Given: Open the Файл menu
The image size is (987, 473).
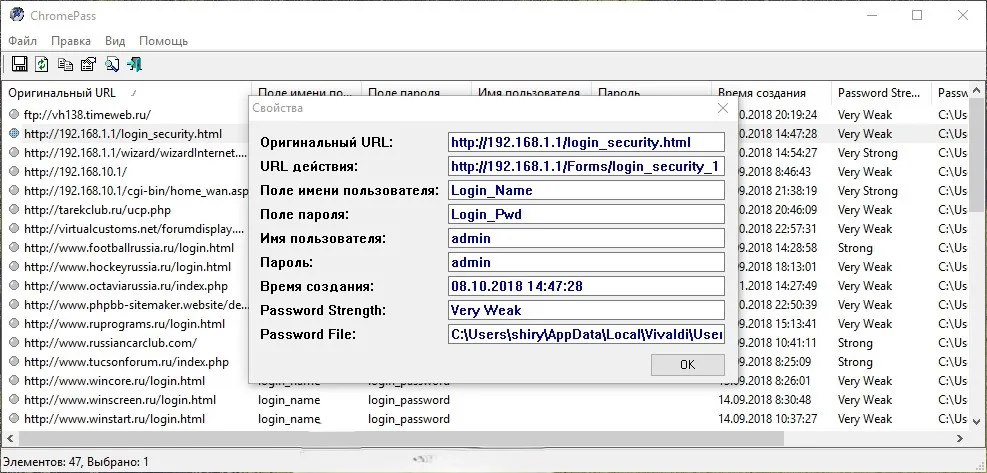Looking at the screenshot, I should [23, 41].
